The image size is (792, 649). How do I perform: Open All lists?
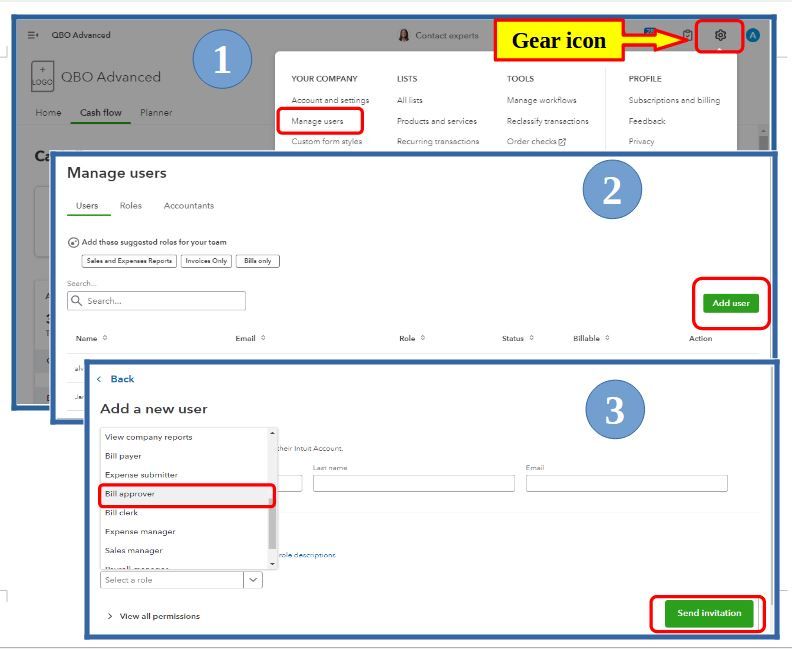tap(410, 100)
